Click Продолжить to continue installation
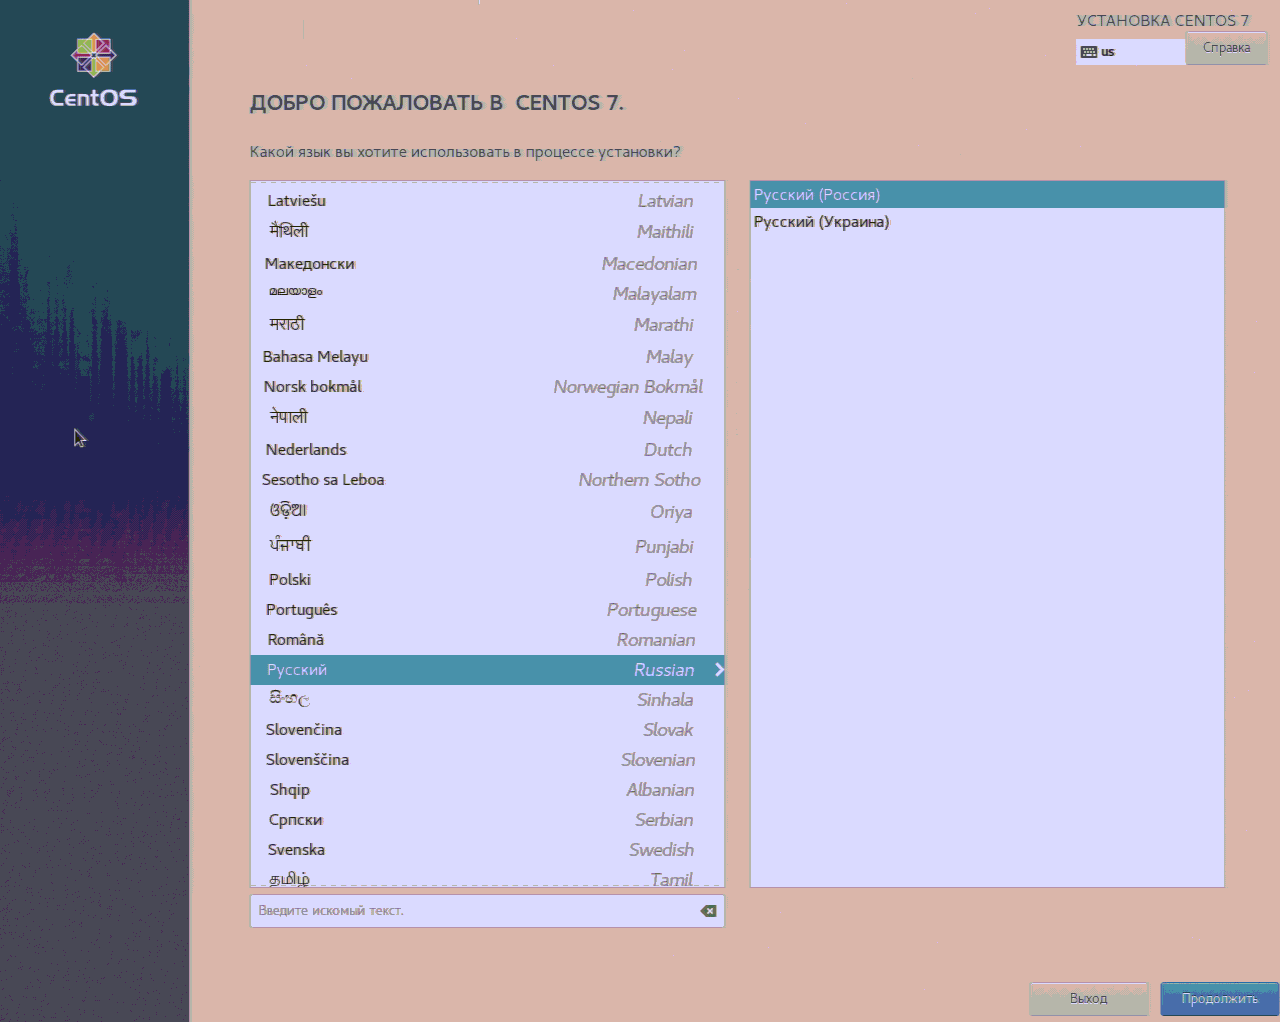The height and width of the screenshot is (1022, 1280). tap(1219, 998)
